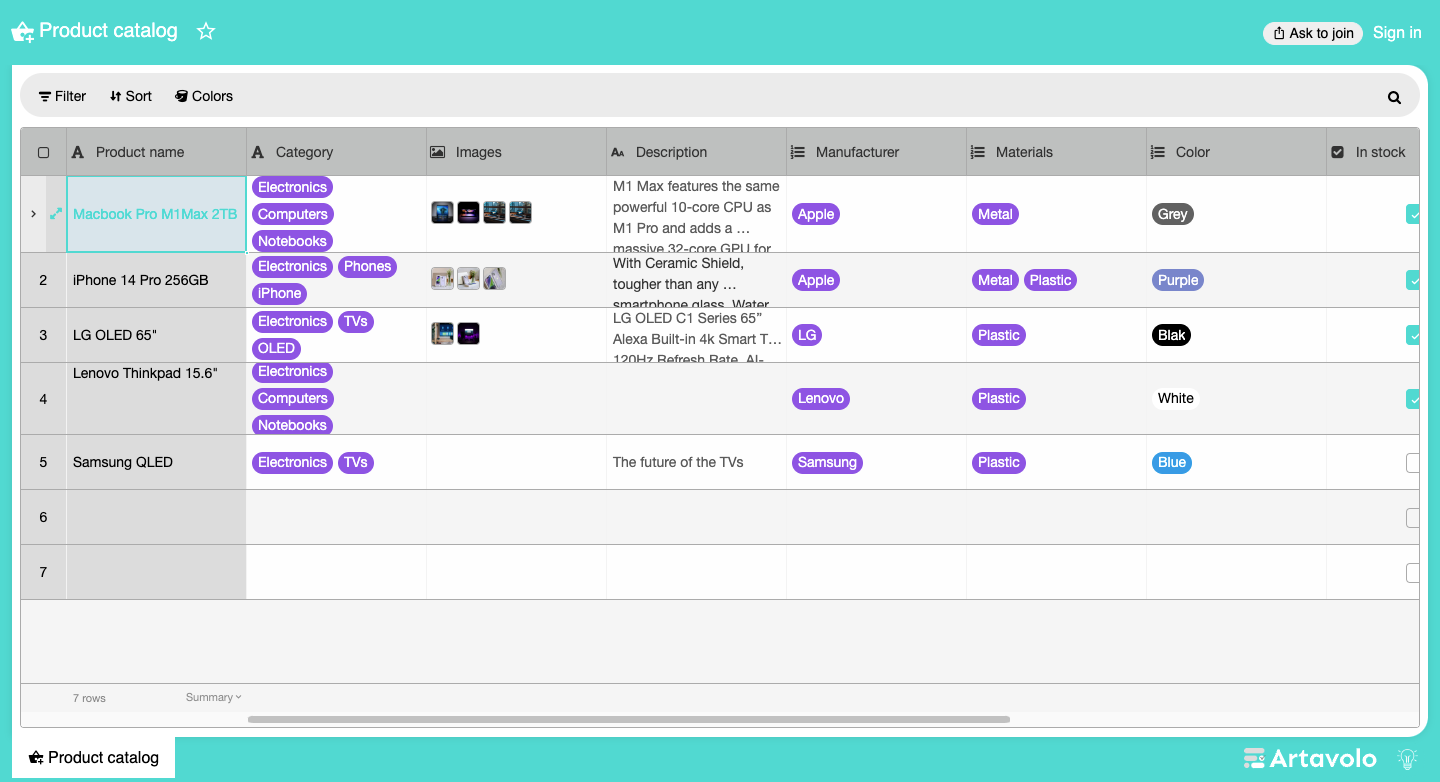Uncheck In stock for Lenovo Thinkpad row
Viewport: 1440px width, 782px height.
tap(1413, 399)
